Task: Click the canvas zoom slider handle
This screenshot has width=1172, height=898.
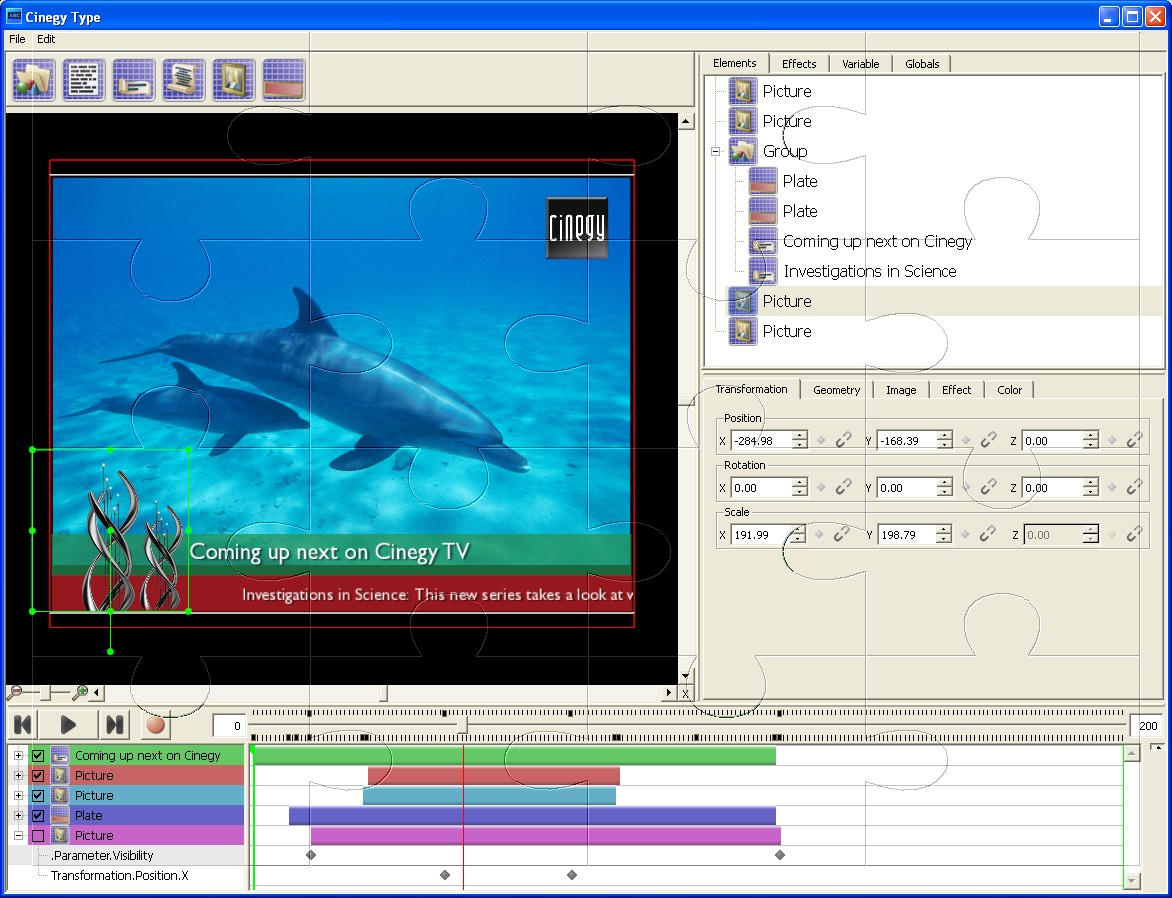Action: click(45, 693)
